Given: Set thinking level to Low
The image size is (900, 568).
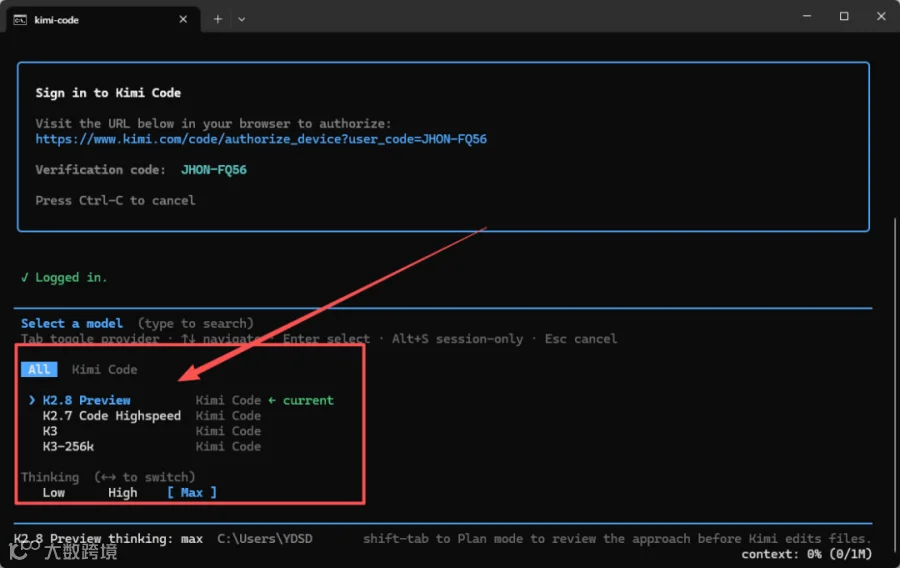Looking at the screenshot, I should pyautogui.click(x=53, y=493).
